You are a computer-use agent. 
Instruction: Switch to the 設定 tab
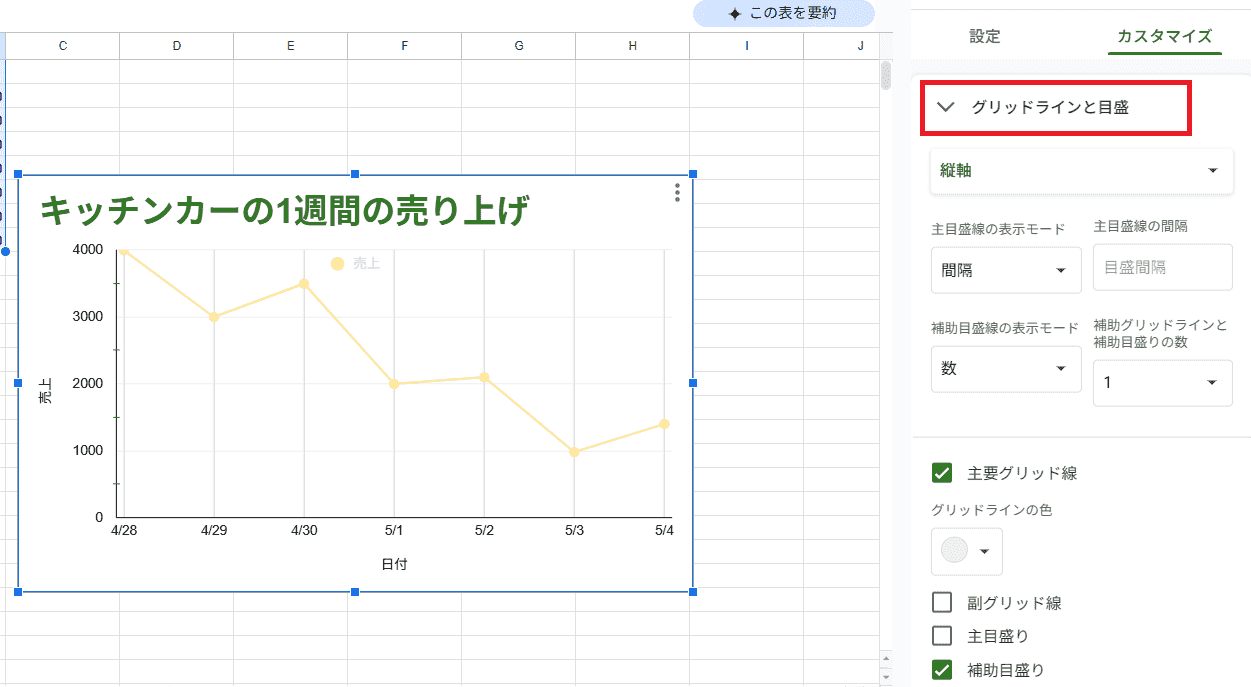point(984,36)
